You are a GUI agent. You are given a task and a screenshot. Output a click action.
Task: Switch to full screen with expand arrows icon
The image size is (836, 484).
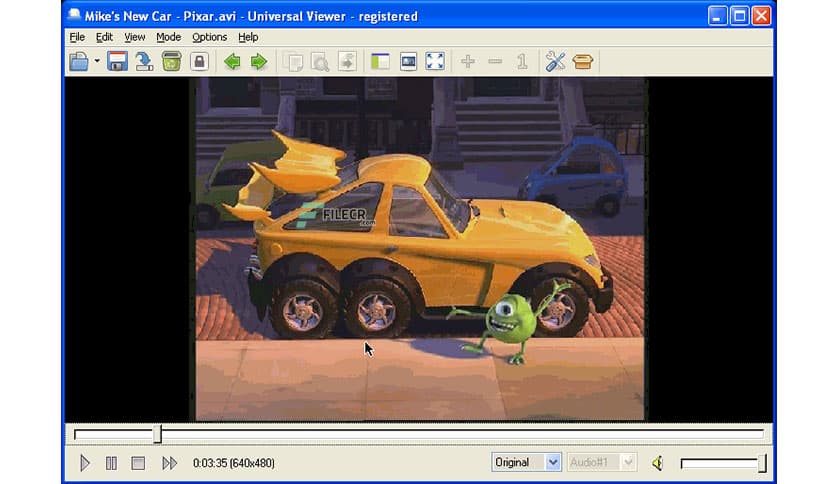tap(435, 61)
